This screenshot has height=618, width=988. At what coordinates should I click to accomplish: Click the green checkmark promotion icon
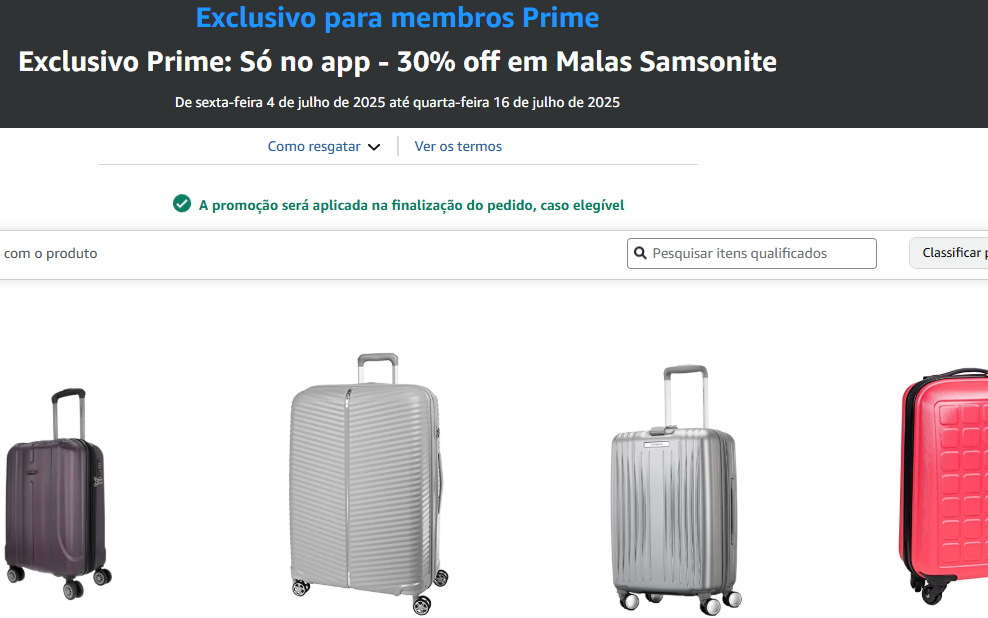(182, 204)
